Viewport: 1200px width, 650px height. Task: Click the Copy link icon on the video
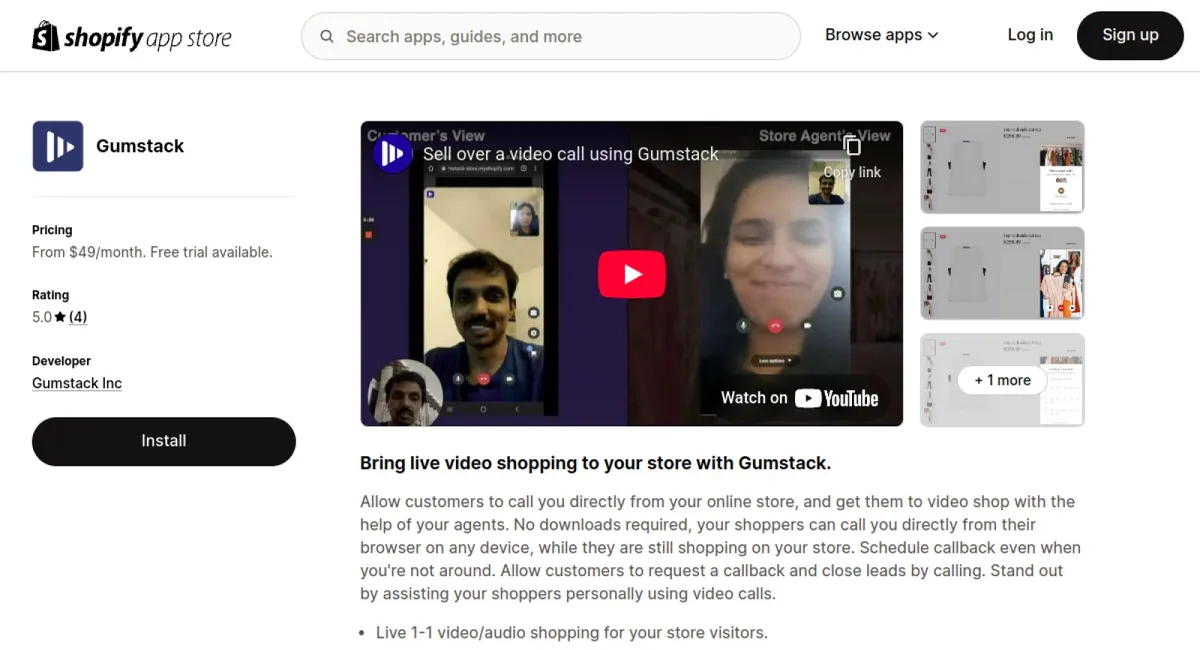[x=852, y=155]
